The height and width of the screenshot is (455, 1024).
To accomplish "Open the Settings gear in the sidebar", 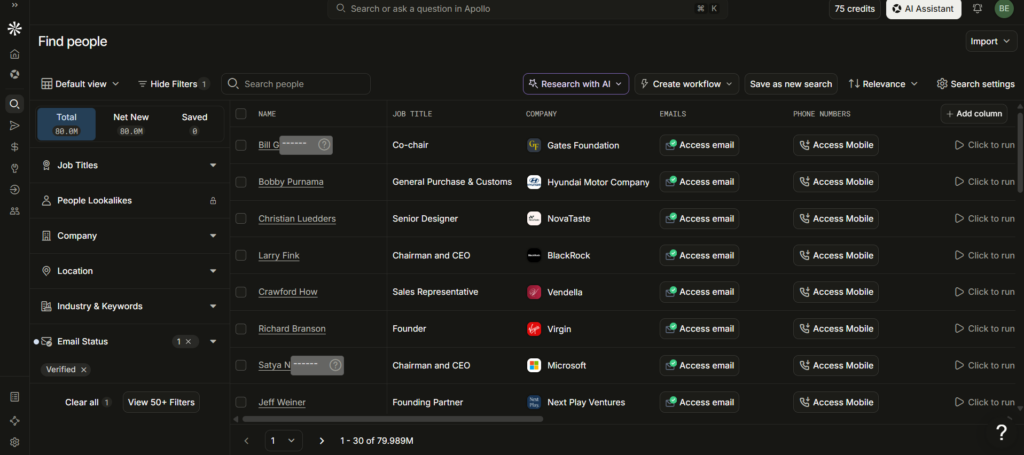I will [x=14, y=442].
